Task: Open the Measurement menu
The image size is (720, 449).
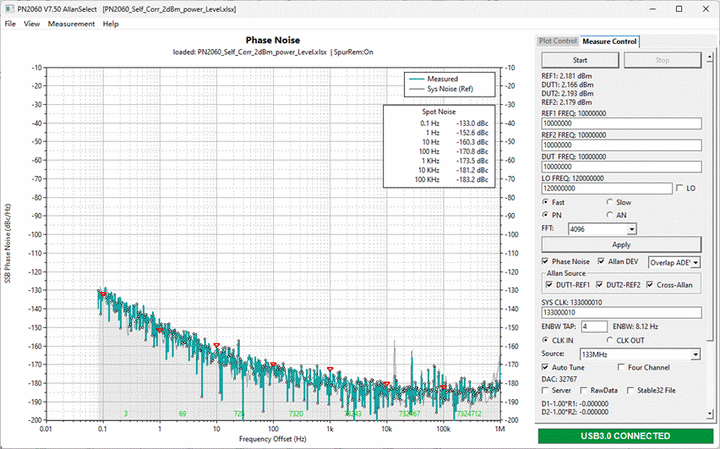Action: click(71, 24)
